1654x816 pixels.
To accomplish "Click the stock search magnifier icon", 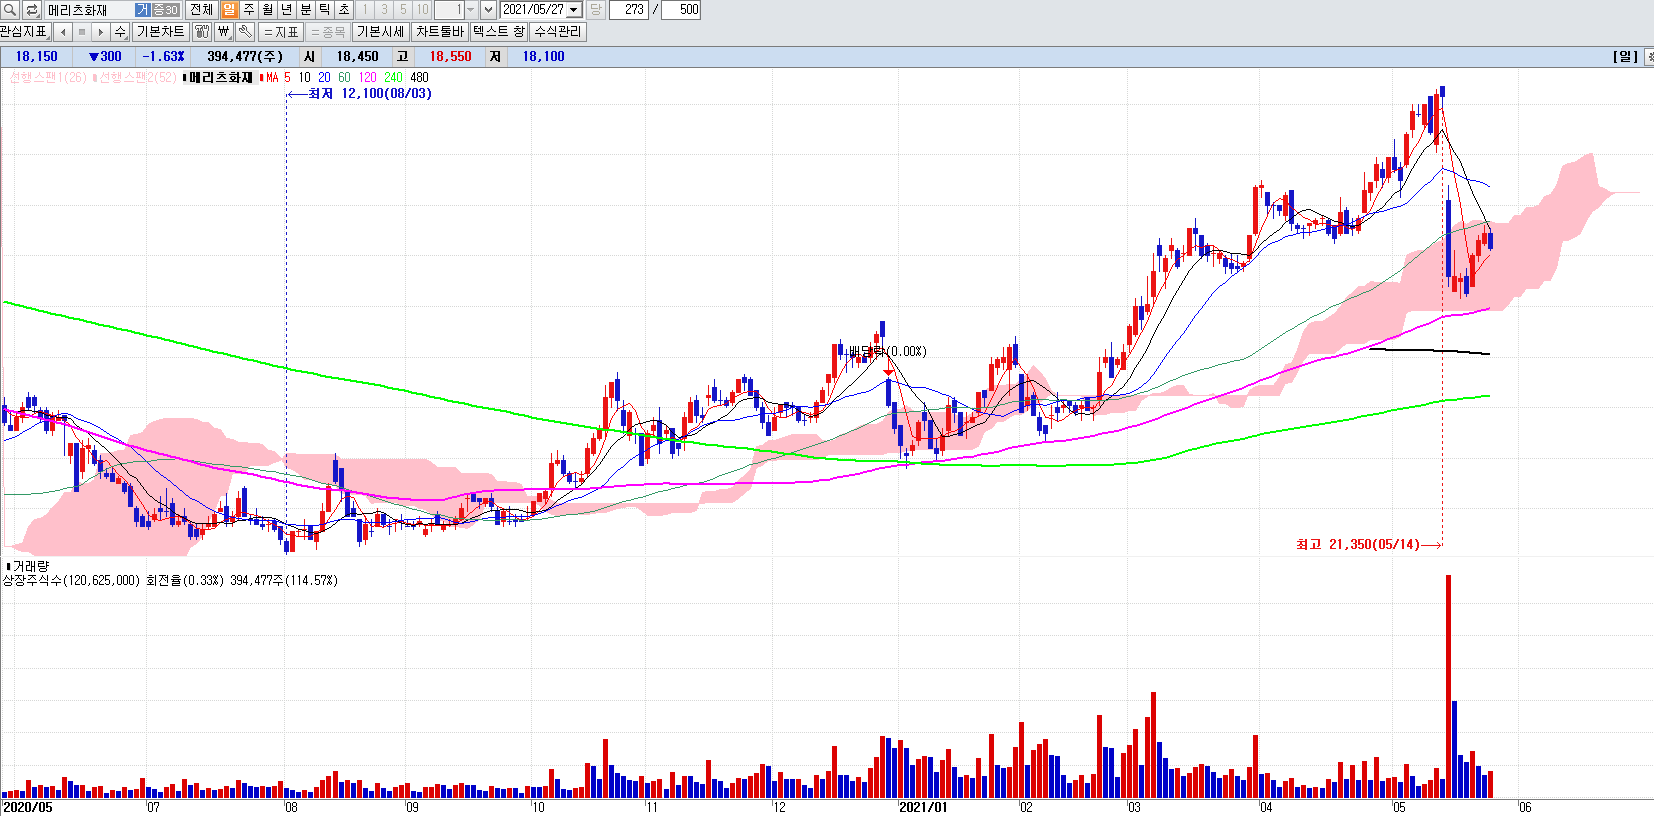I will 11,10.
